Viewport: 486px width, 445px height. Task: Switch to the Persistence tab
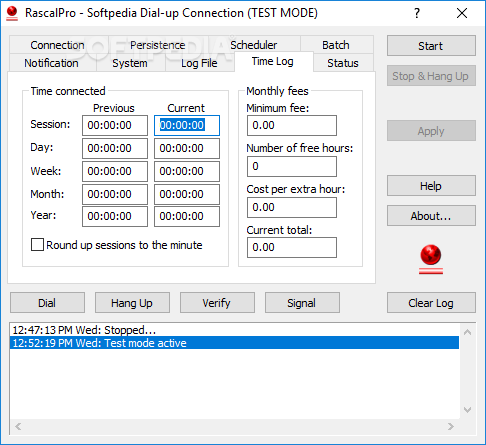(157, 45)
